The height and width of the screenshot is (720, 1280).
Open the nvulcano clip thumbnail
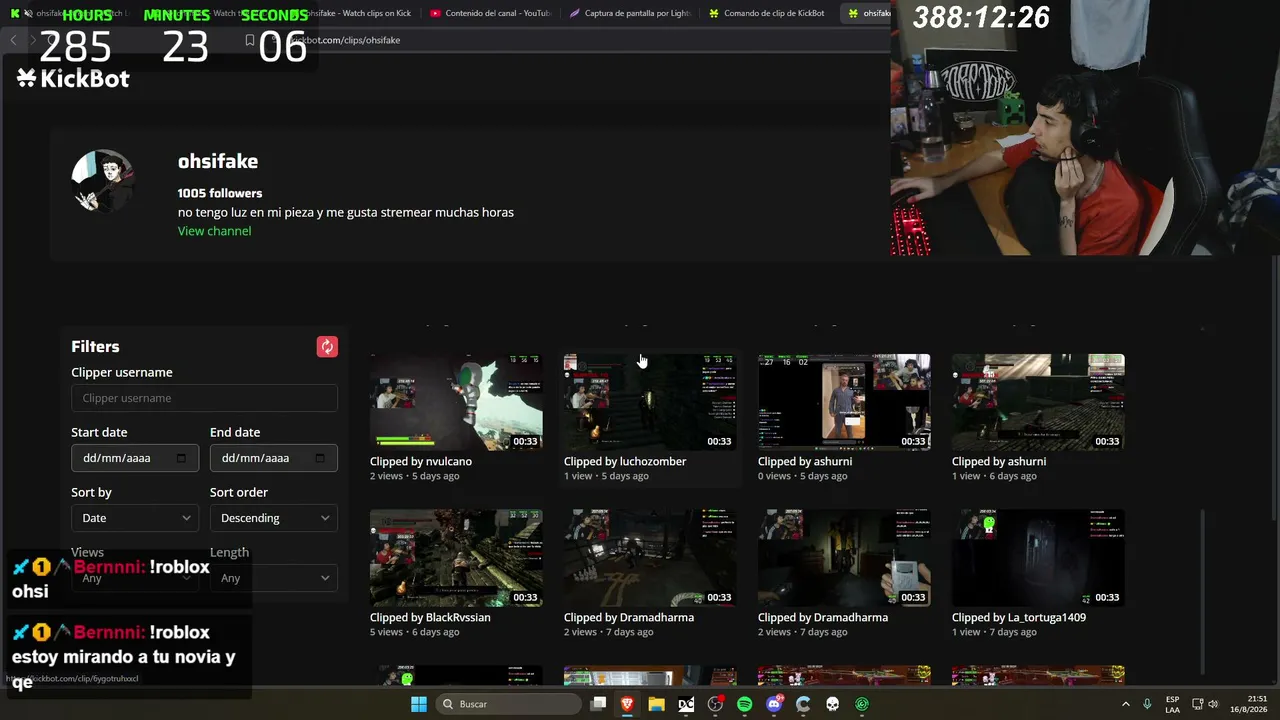click(456, 402)
